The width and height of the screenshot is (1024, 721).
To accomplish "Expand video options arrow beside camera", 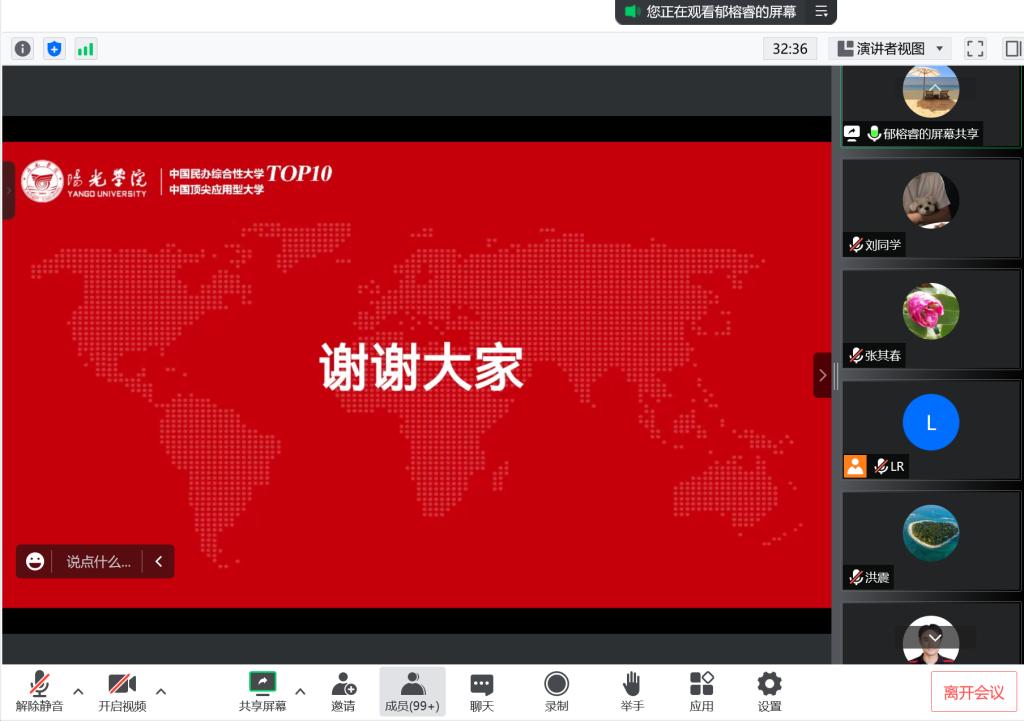I will [x=161, y=691].
